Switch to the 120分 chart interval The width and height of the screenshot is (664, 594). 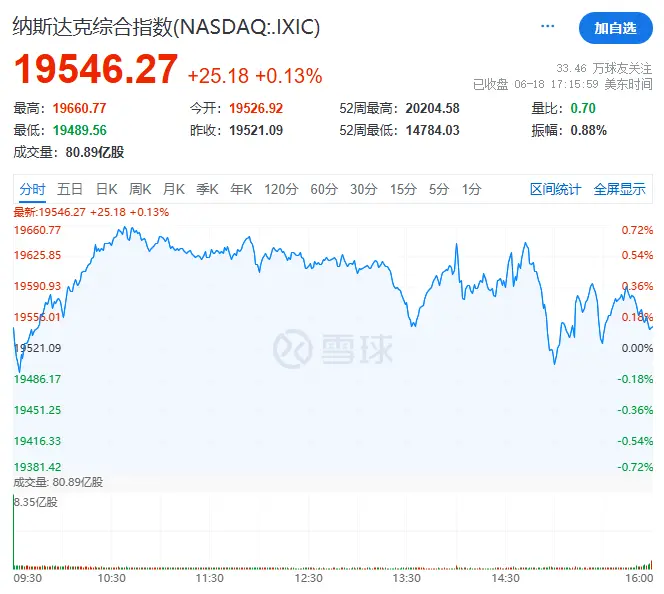coord(281,189)
